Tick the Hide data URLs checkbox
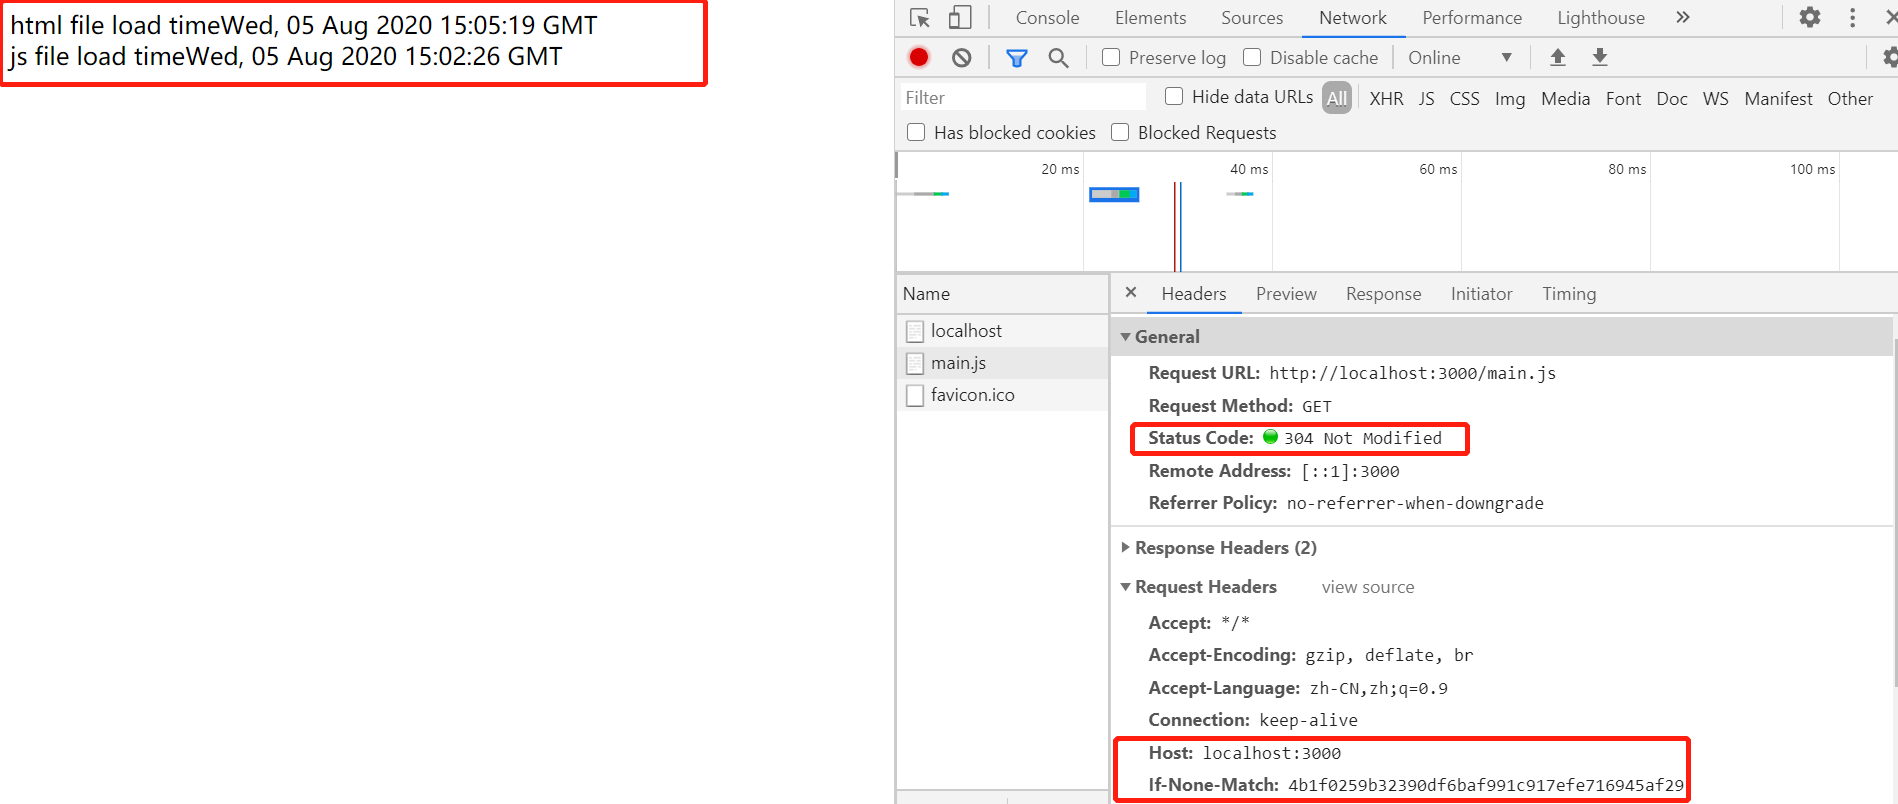This screenshot has width=1898, height=804. pos(1174,97)
